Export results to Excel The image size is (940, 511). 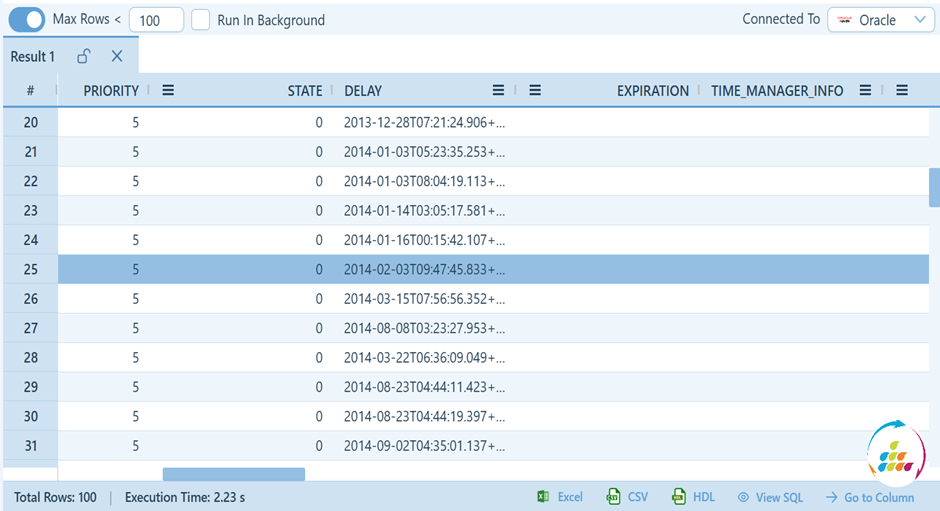(560, 497)
